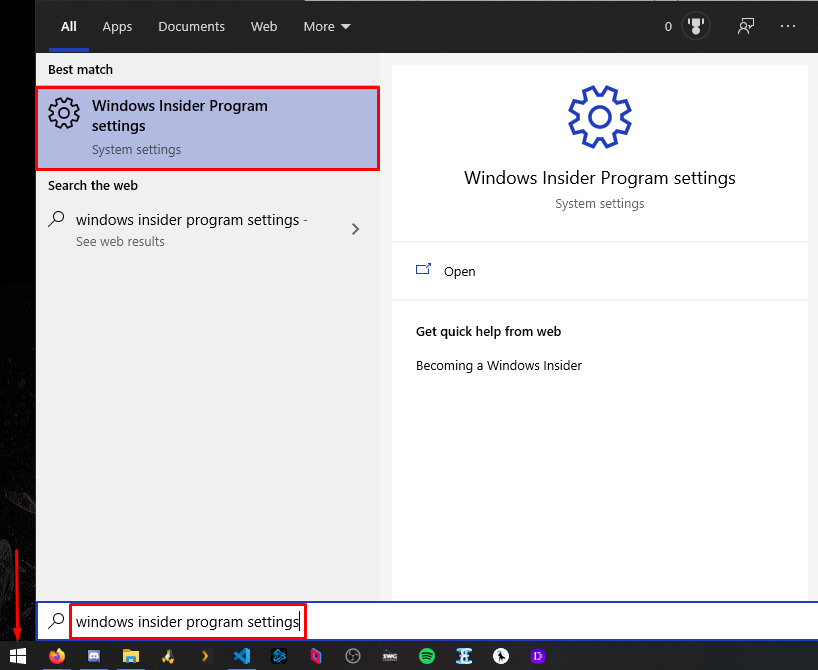The height and width of the screenshot is (670, 818).
Task: Click the search magnifier in the search box
Action: pyautogui.click(x=56, y=621)
